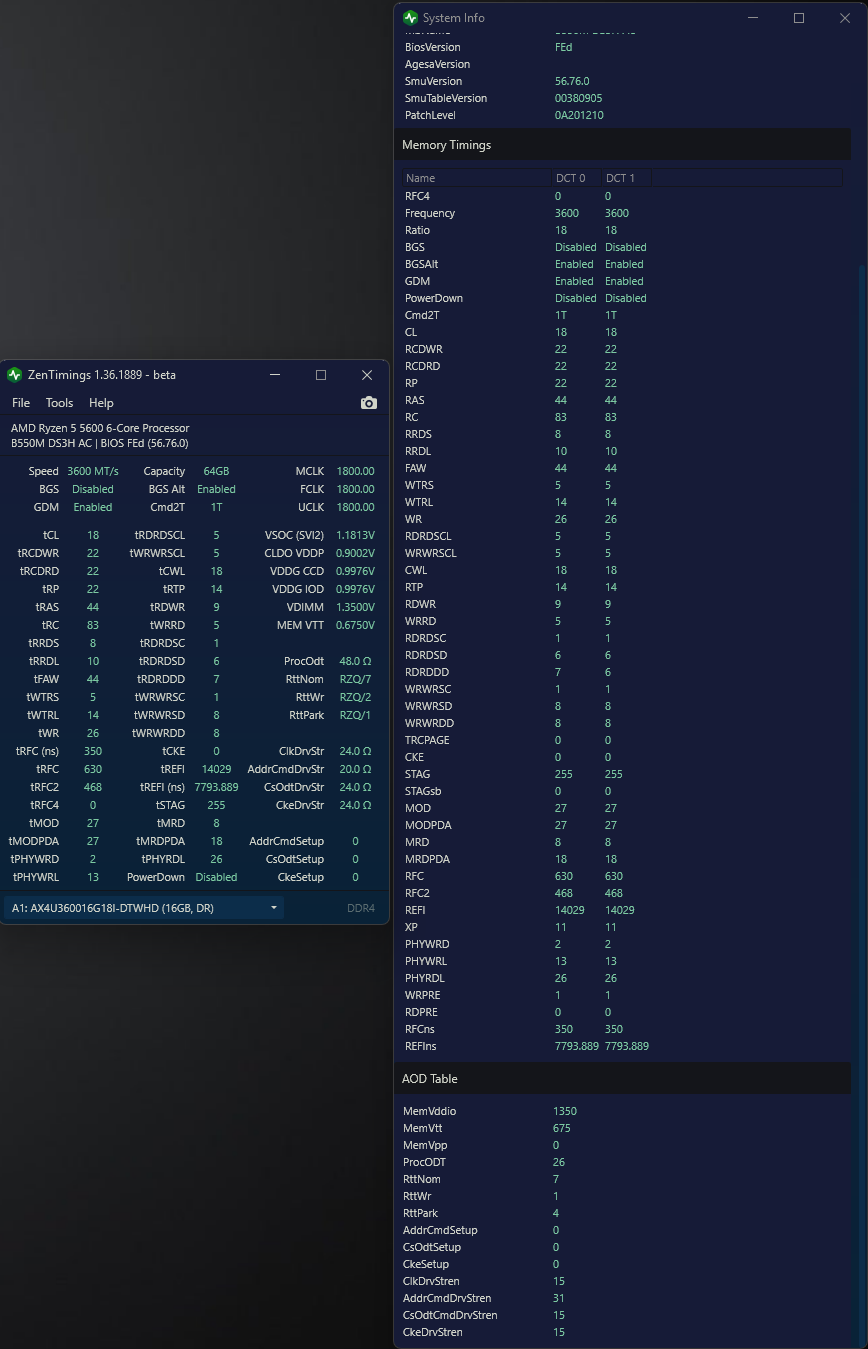Click the System Info title bar icon
868x1349 pixels.
[410, 18]
